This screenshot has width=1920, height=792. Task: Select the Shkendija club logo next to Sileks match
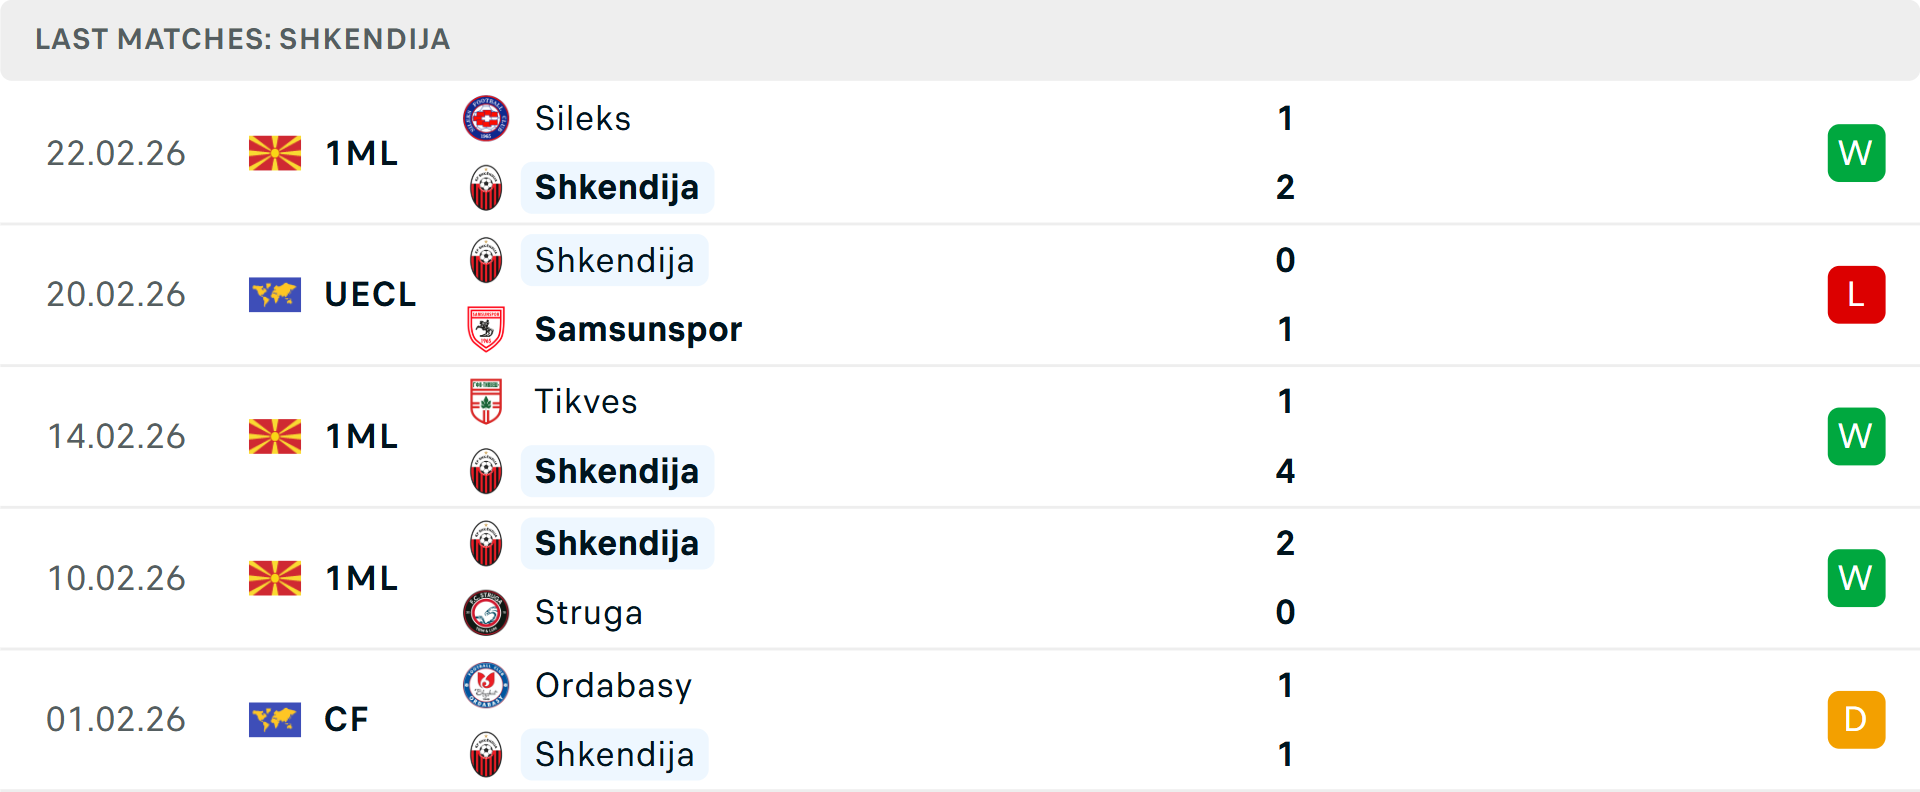point(486,187)
